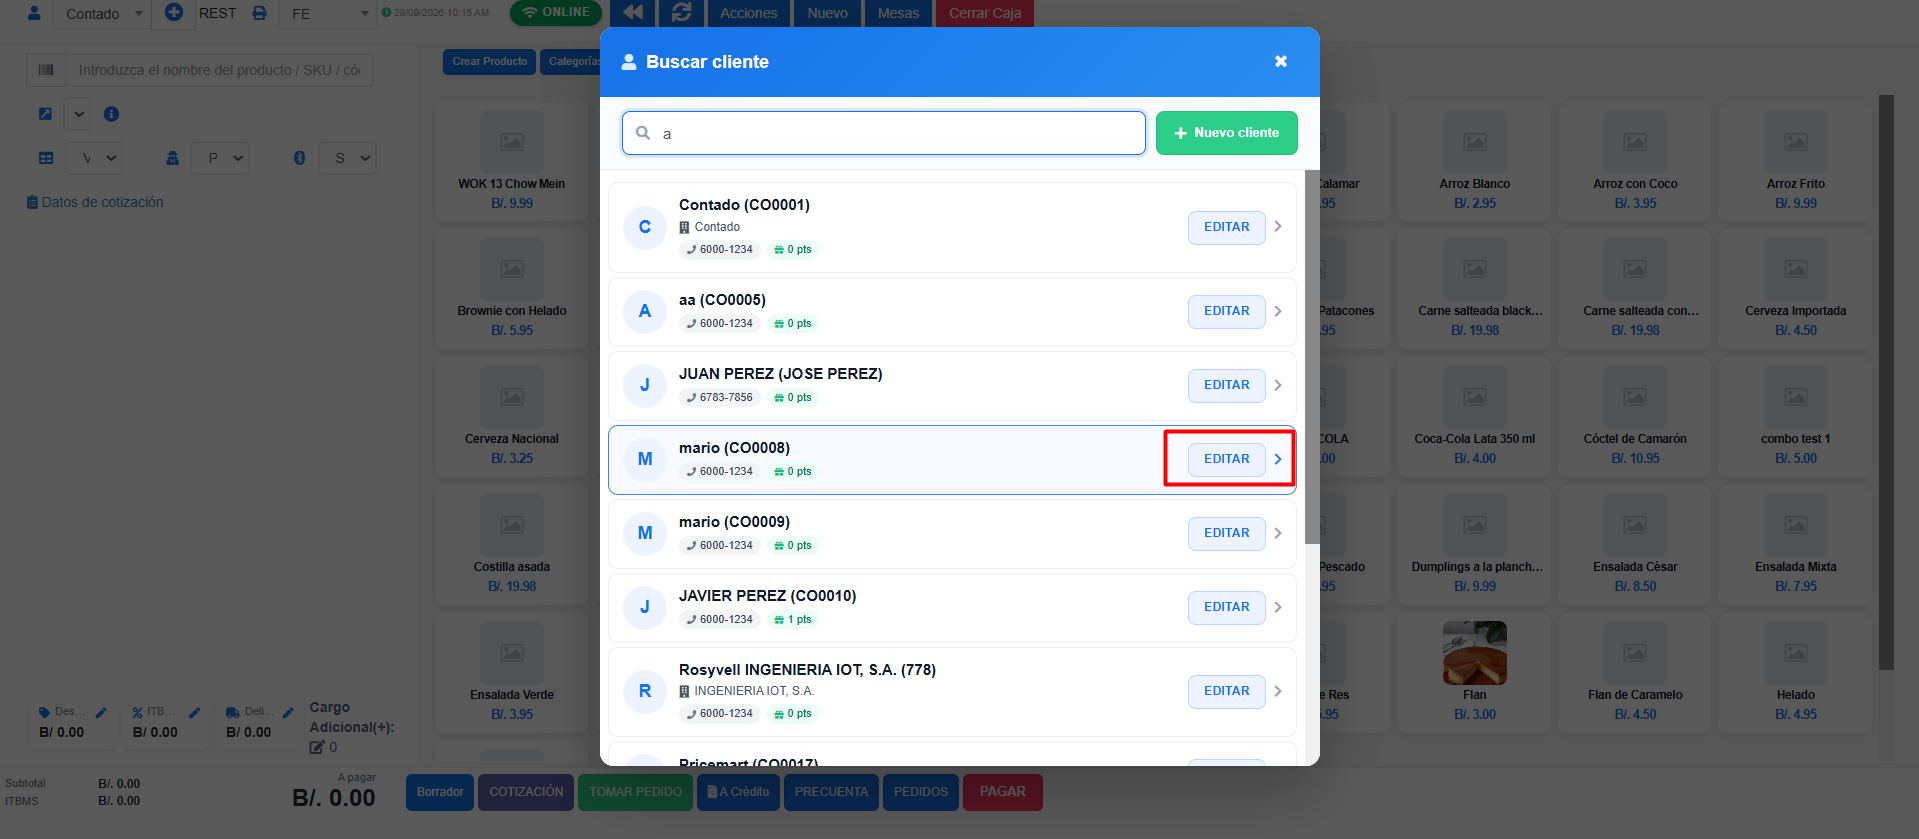
Task: Click the rewind double-arrow icon
Action: (x=633, y=12)
